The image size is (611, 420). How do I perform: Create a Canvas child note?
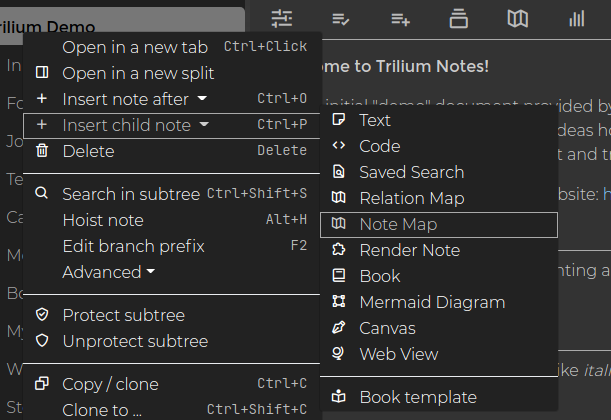tap(439, 328)
